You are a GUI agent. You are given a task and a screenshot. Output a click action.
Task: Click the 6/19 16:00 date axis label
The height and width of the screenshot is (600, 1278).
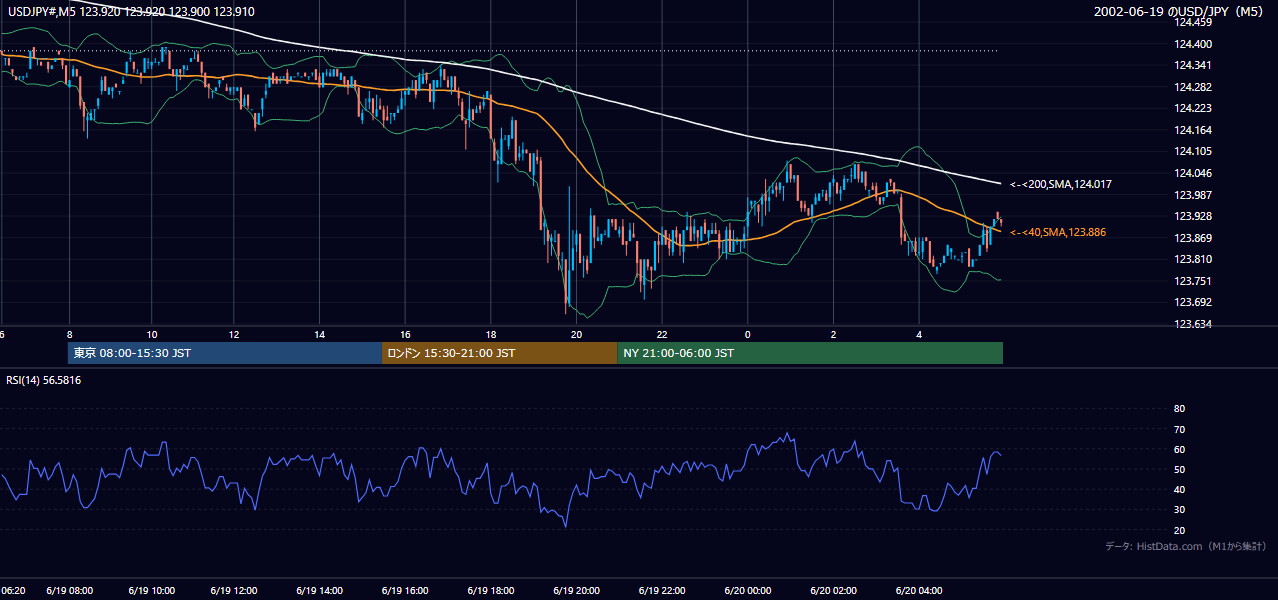[x=406, y=590]
